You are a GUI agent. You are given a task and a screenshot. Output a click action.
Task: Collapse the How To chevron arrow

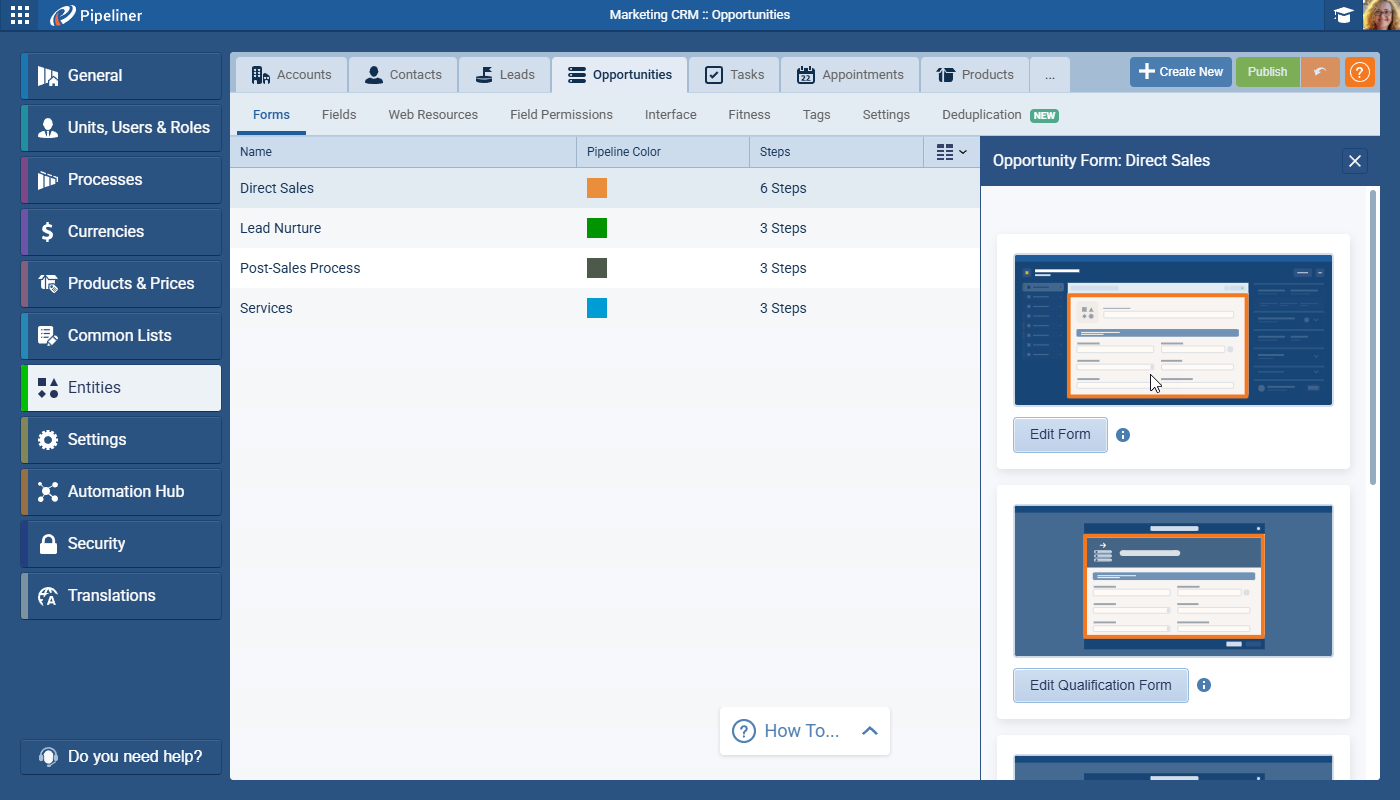point(870,731)
